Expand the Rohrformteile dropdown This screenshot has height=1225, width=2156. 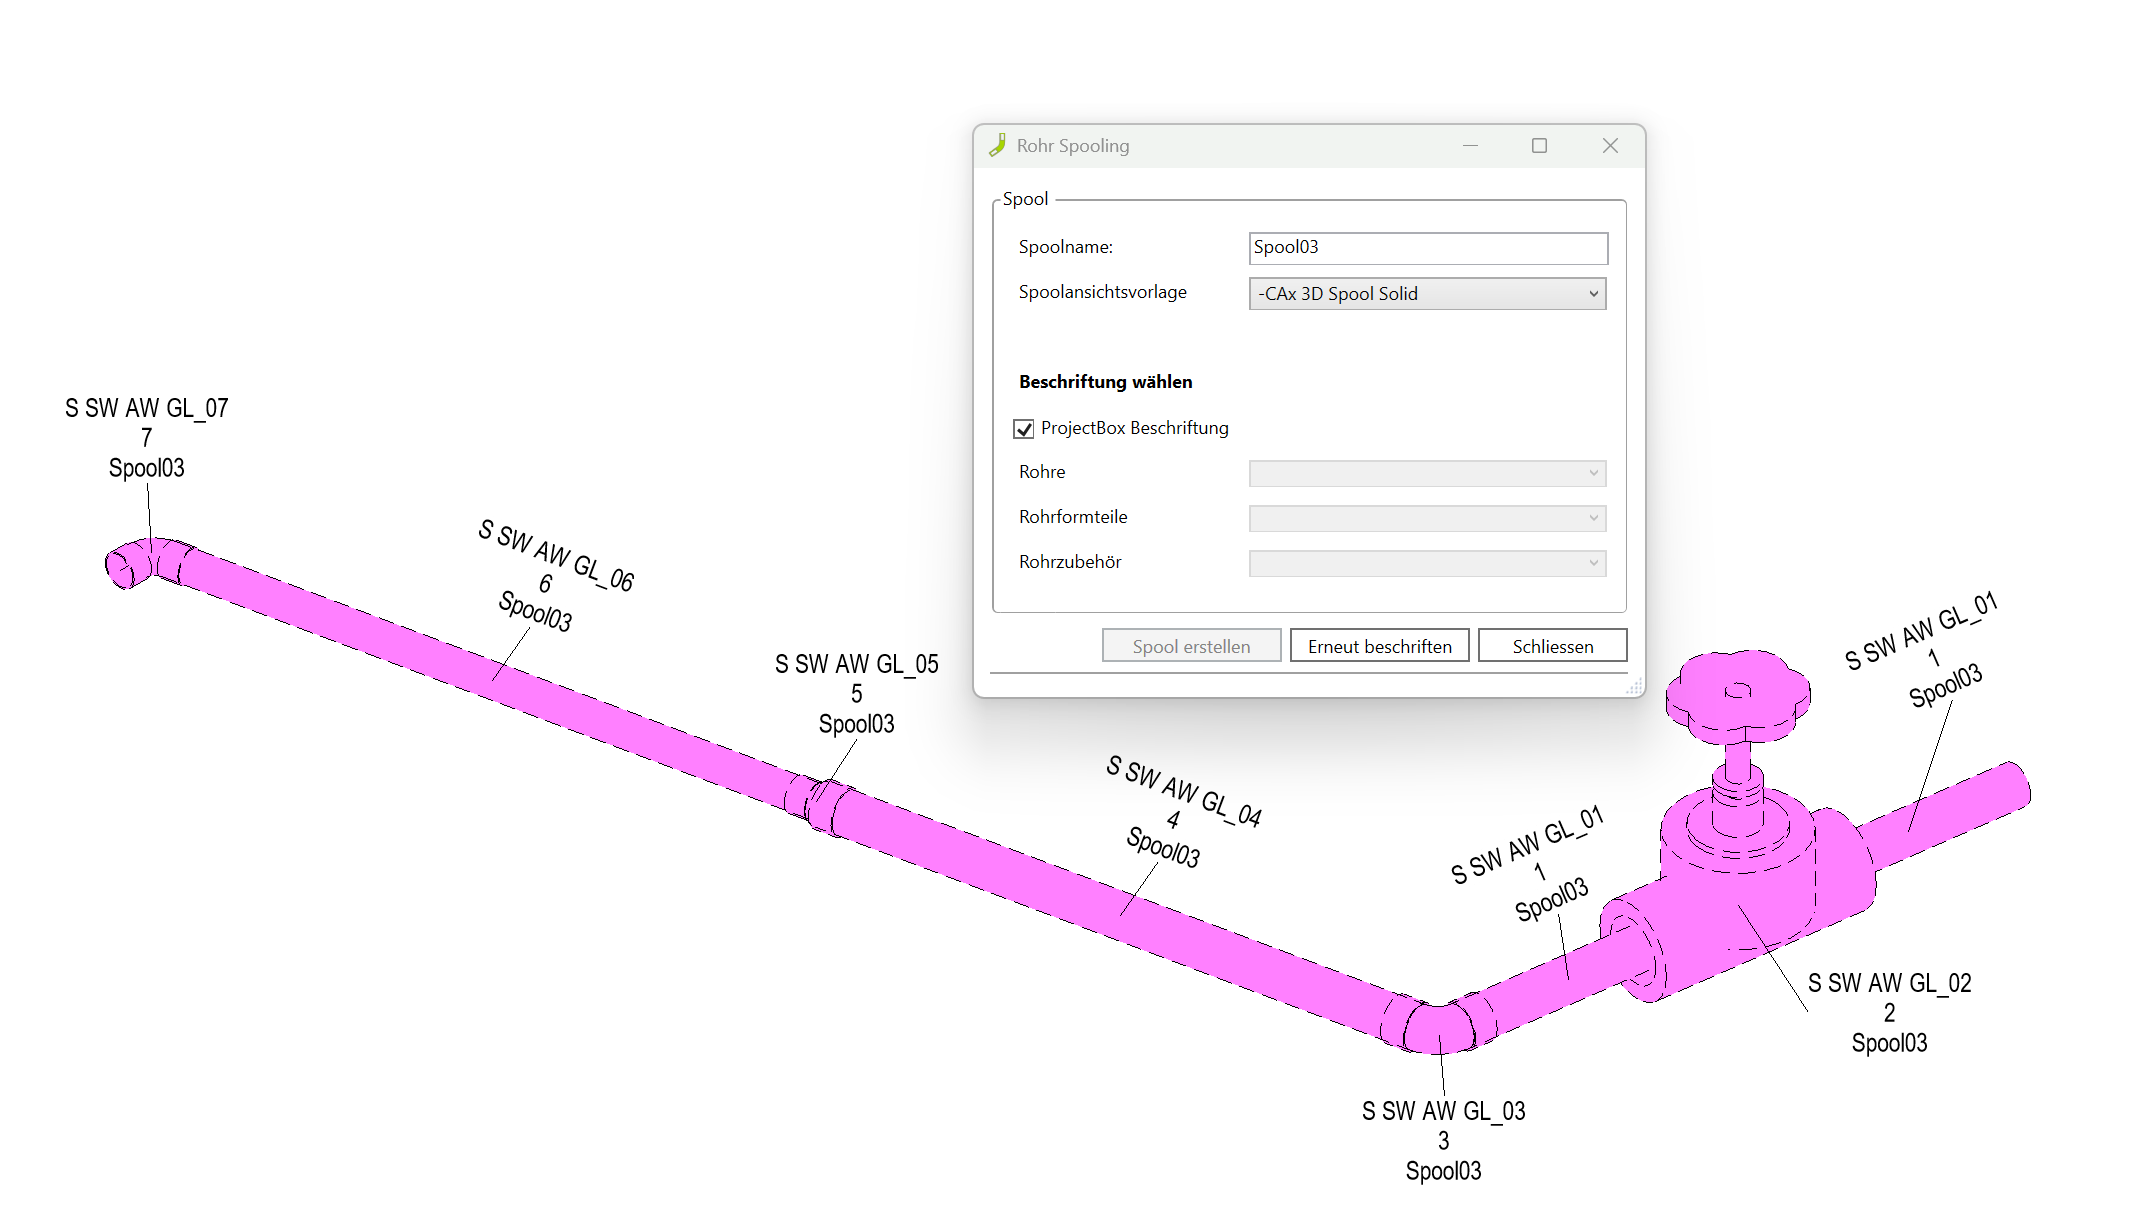pyautogui.click(x=1427, y=518)
